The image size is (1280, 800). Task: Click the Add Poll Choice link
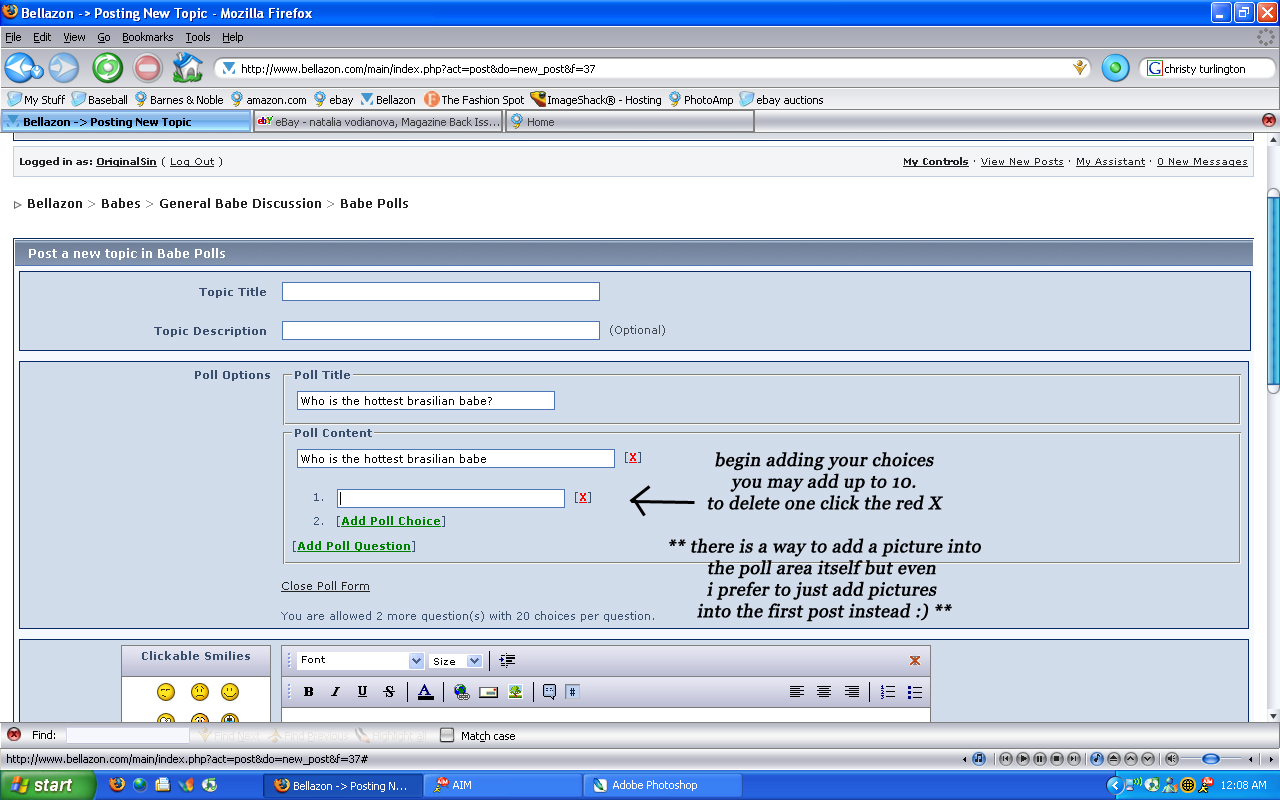391,521
